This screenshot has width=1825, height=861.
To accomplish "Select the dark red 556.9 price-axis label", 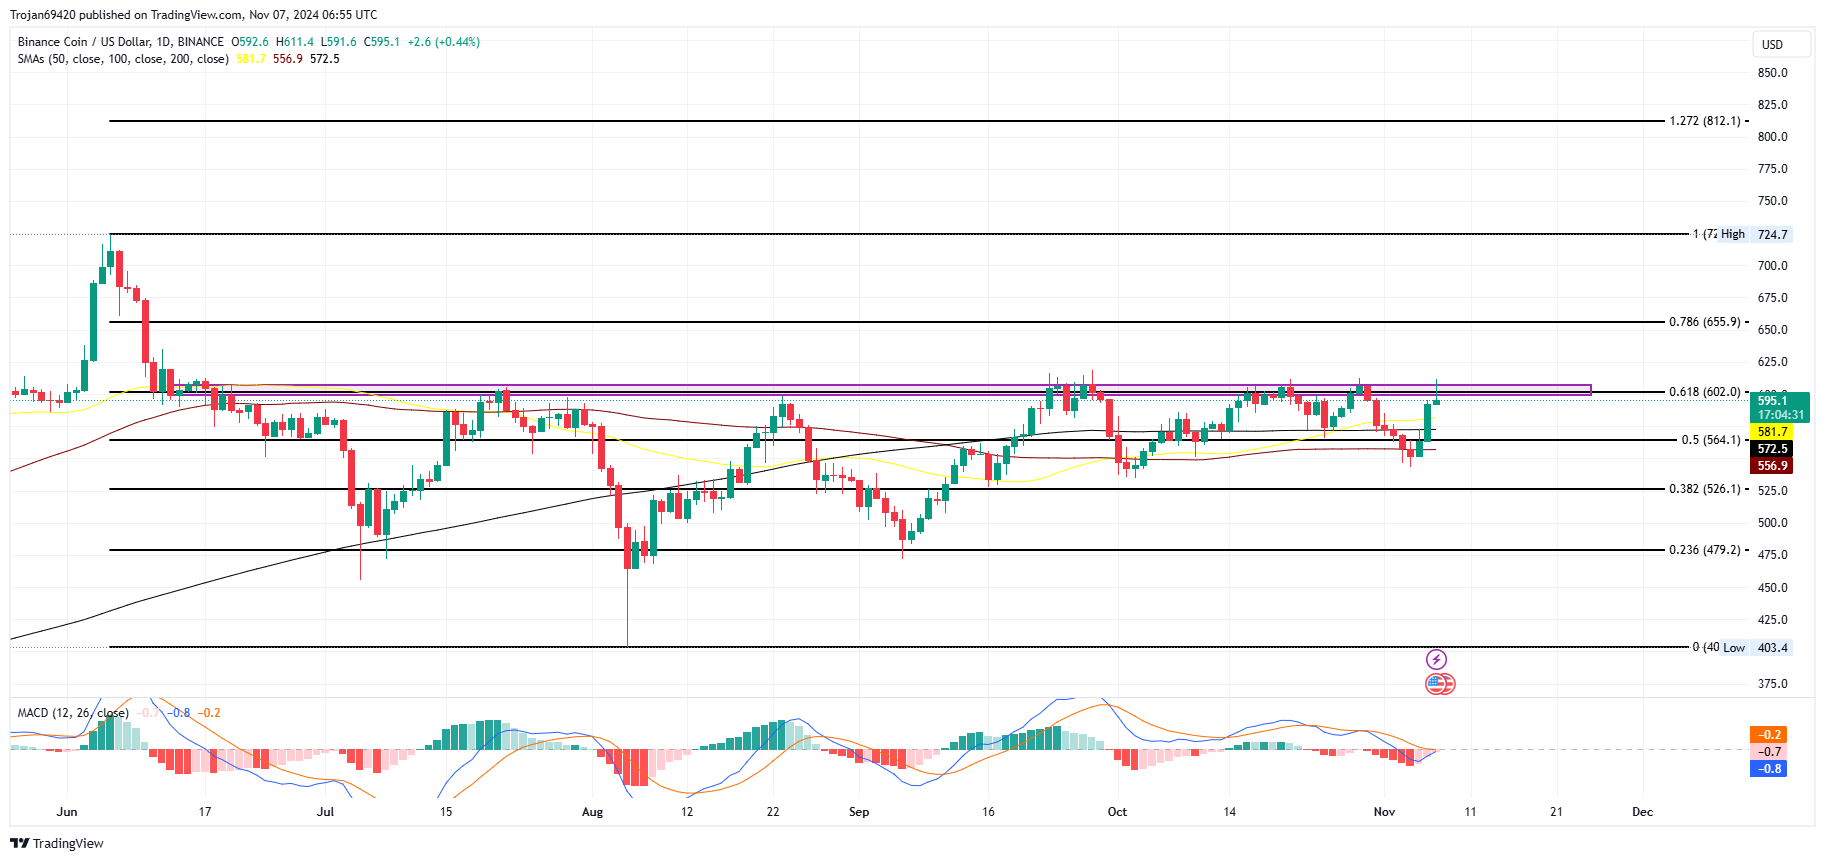I will tap(1772, 466).
